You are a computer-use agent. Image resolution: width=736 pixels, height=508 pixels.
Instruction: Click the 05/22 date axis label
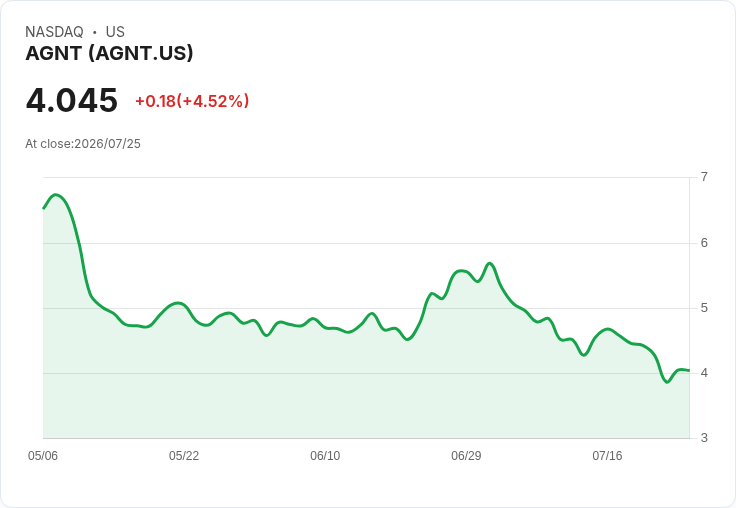click(184, 456)
